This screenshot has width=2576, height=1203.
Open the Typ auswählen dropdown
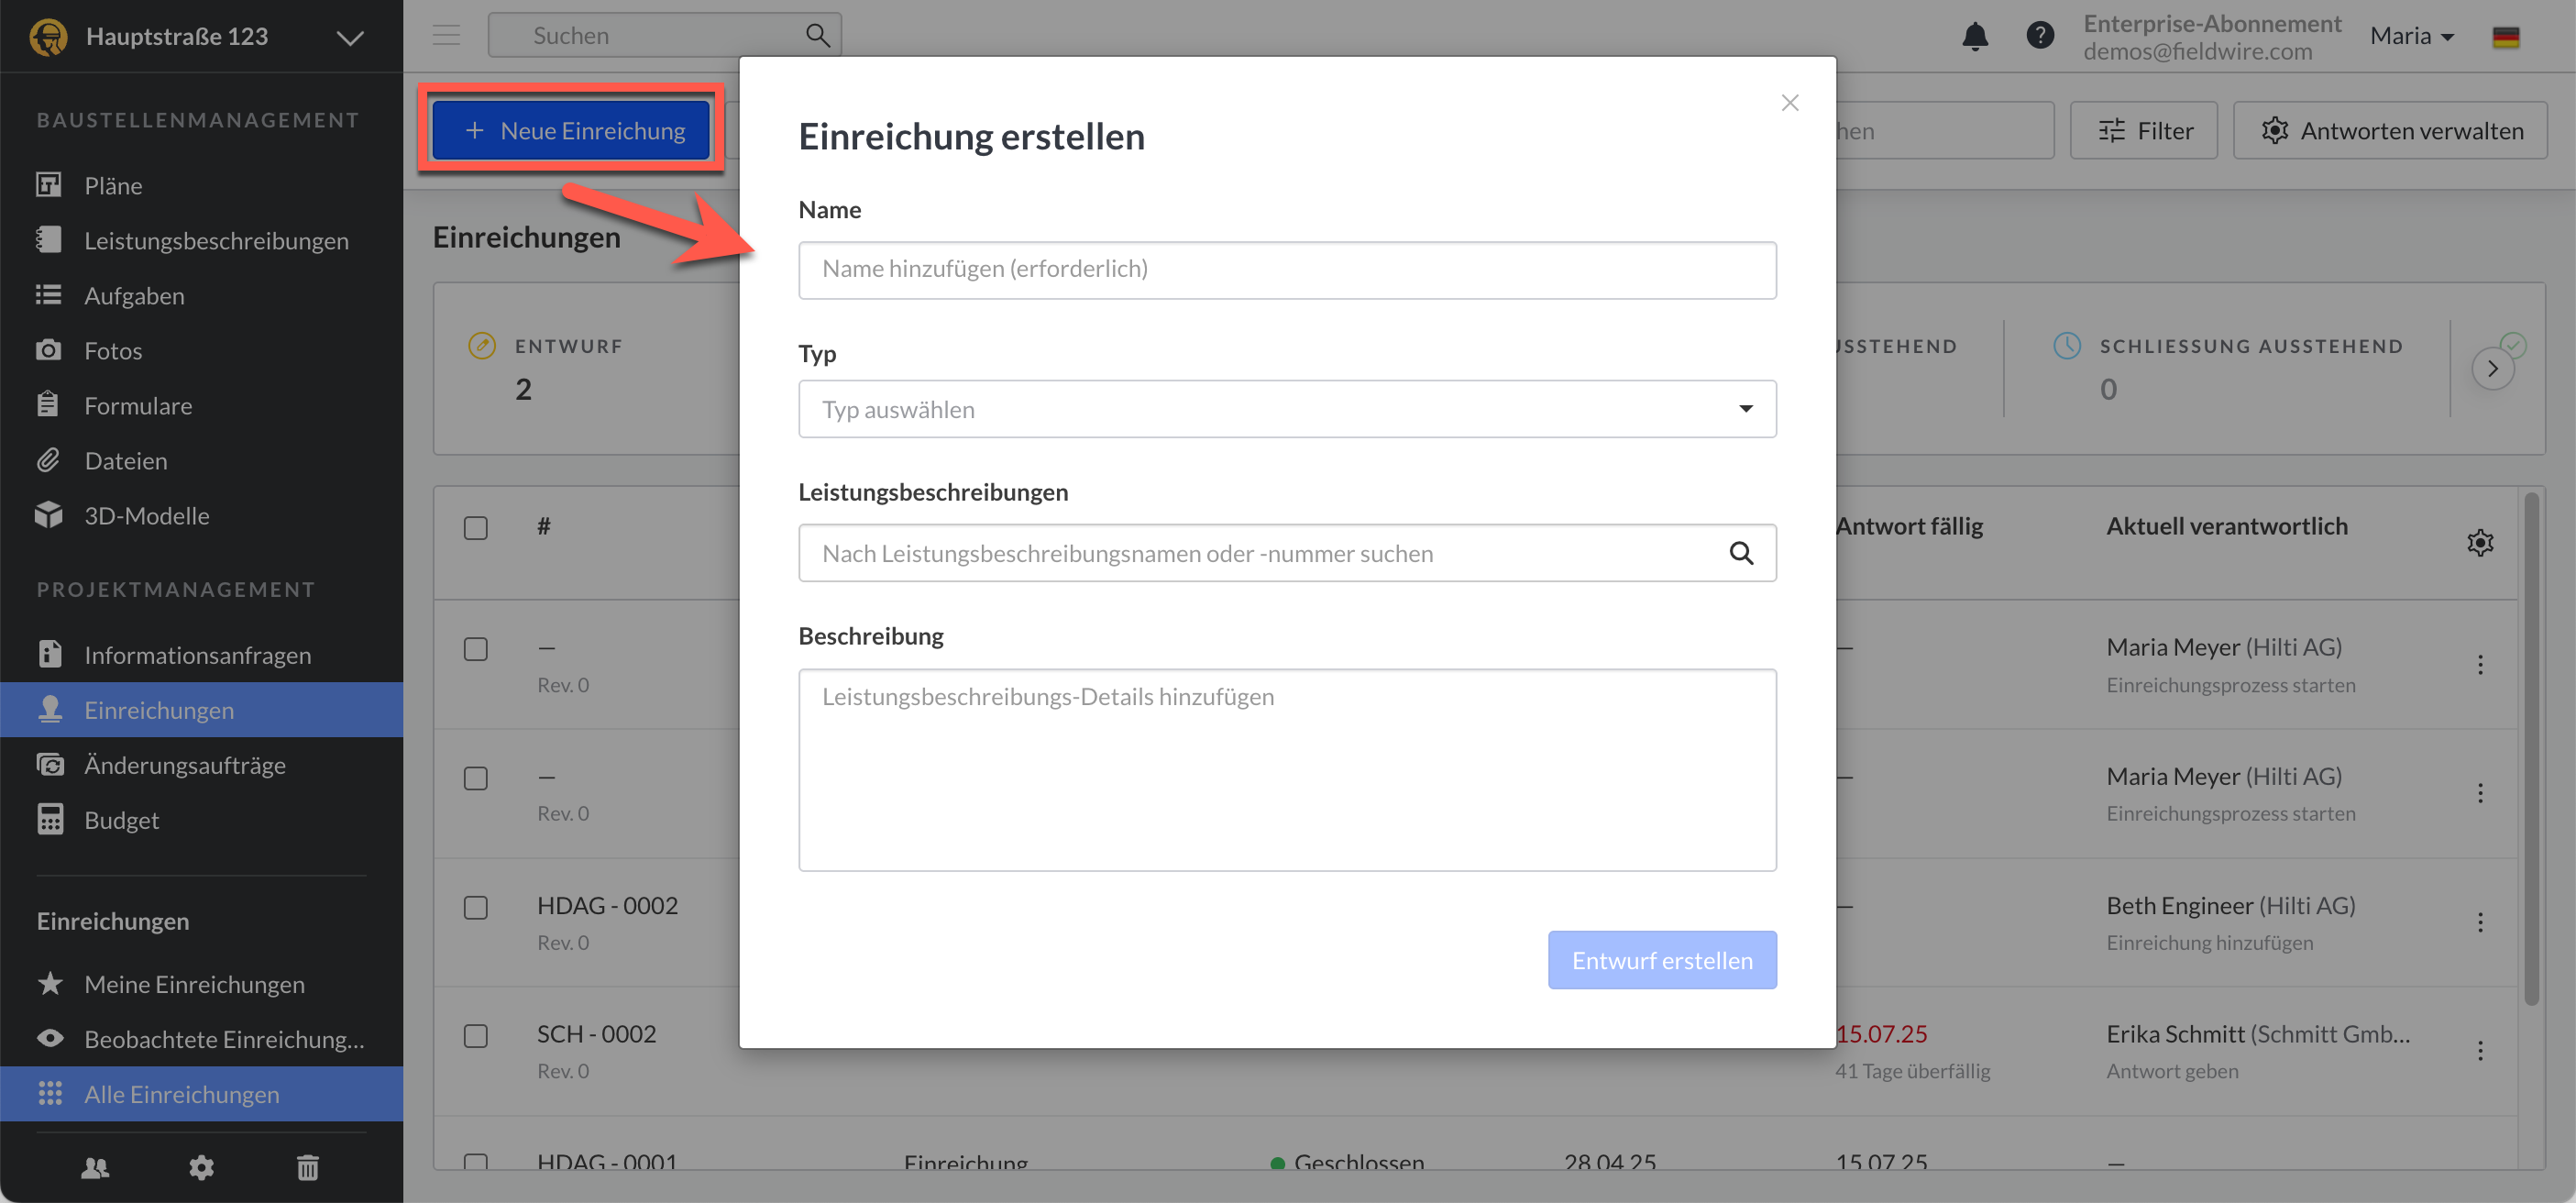[1286, 409]
